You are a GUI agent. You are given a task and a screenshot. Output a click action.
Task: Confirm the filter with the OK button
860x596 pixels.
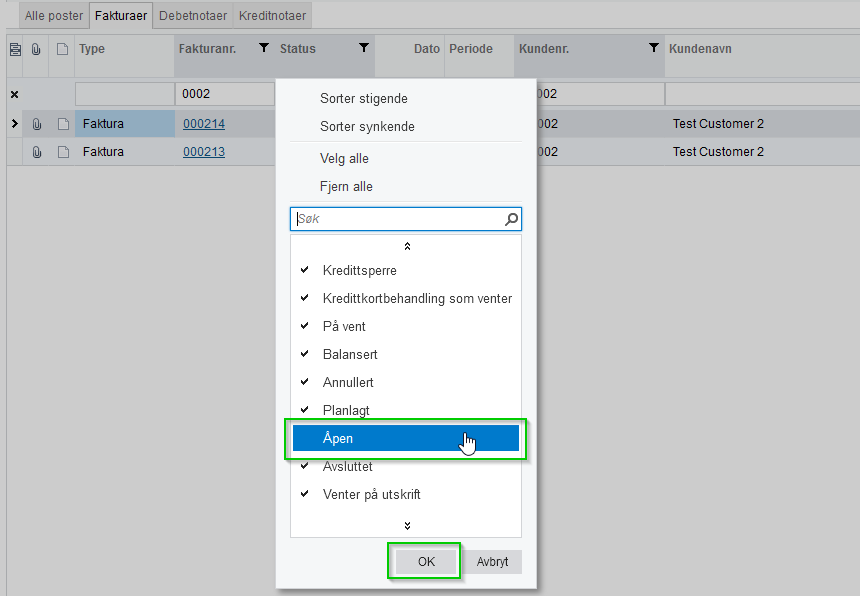pos(426,561)
